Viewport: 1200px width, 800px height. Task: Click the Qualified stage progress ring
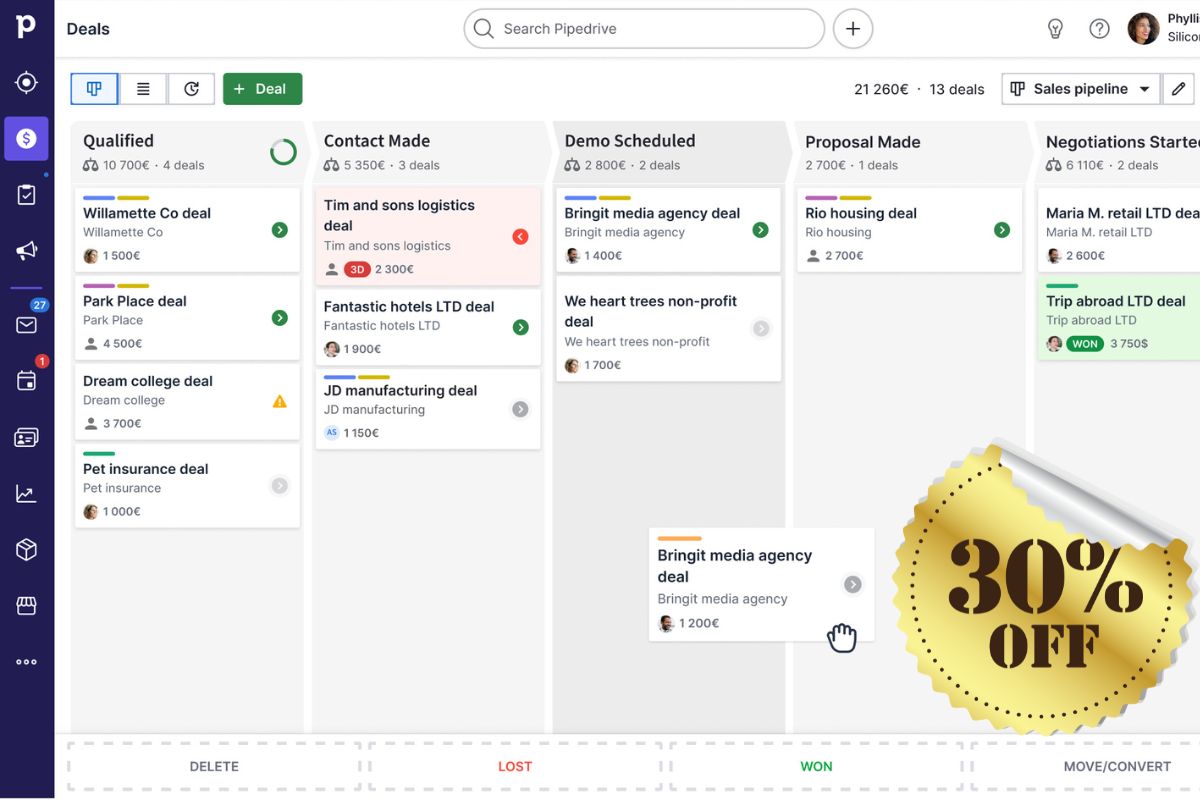[x=283, y=151]
